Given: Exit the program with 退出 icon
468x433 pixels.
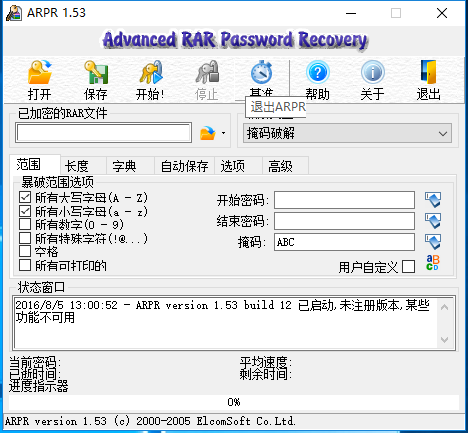Looking at the screenshot, I should (429, 80).
